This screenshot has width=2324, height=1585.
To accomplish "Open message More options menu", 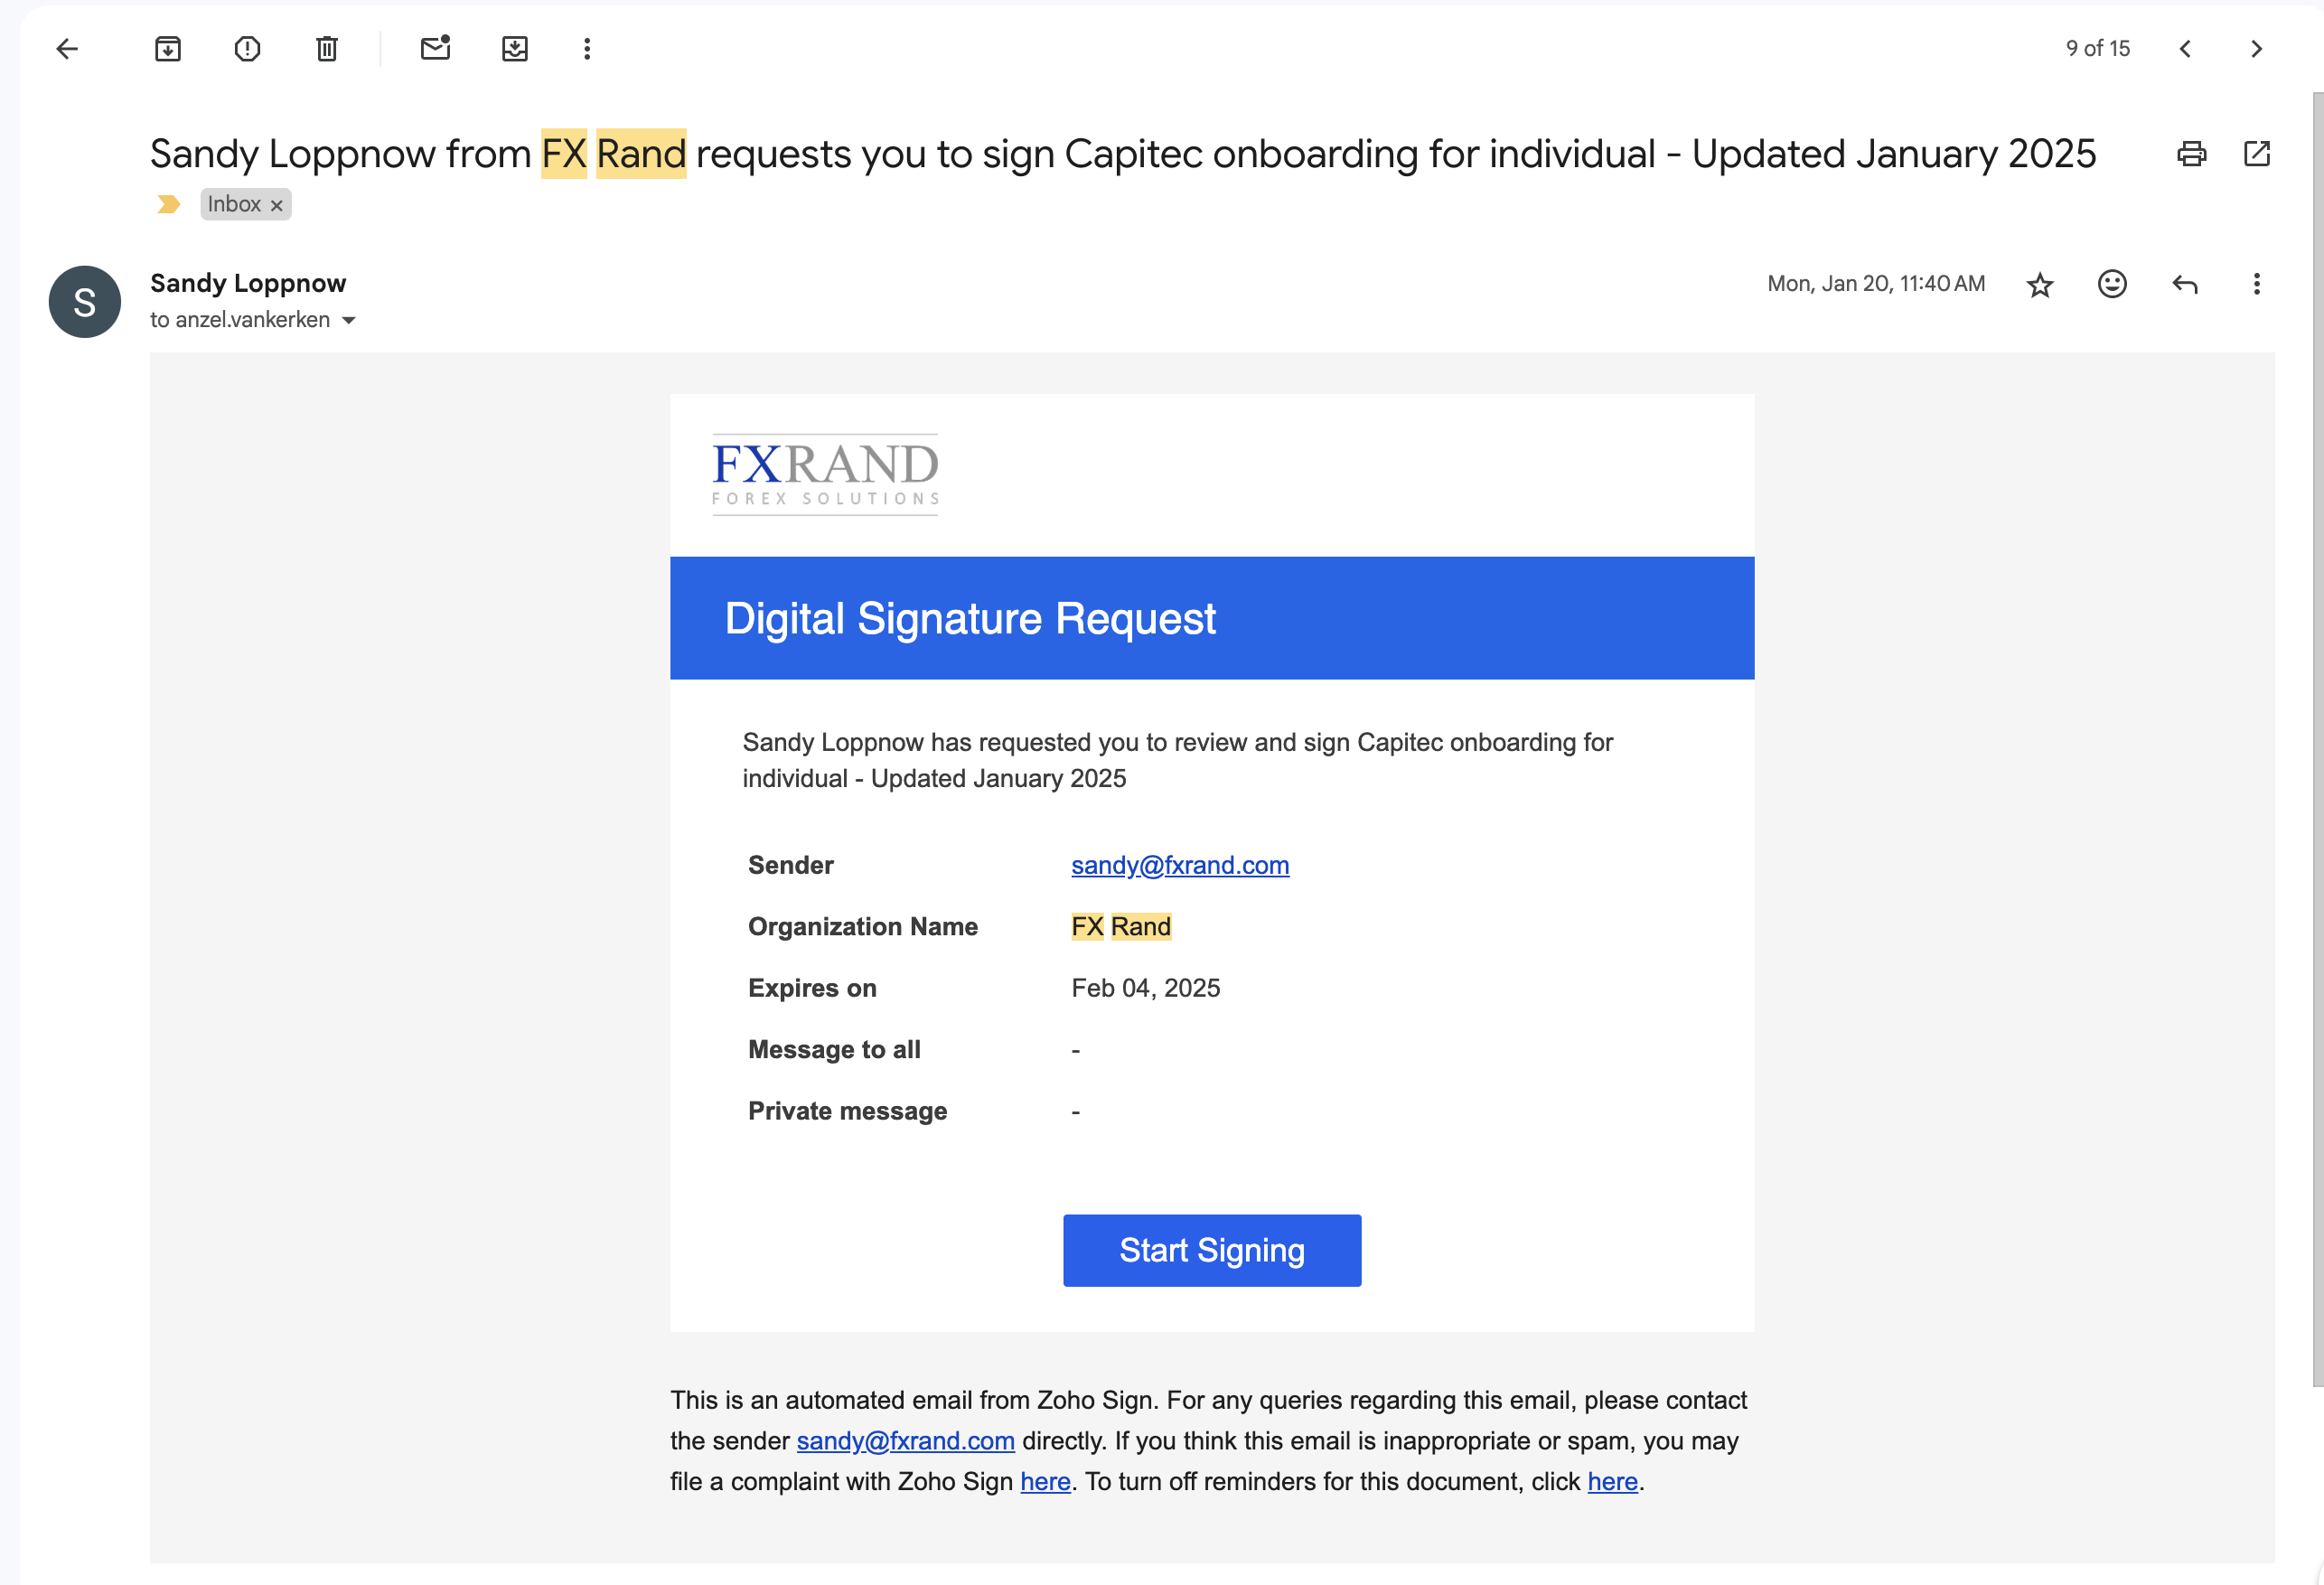I will [2257, 284].
